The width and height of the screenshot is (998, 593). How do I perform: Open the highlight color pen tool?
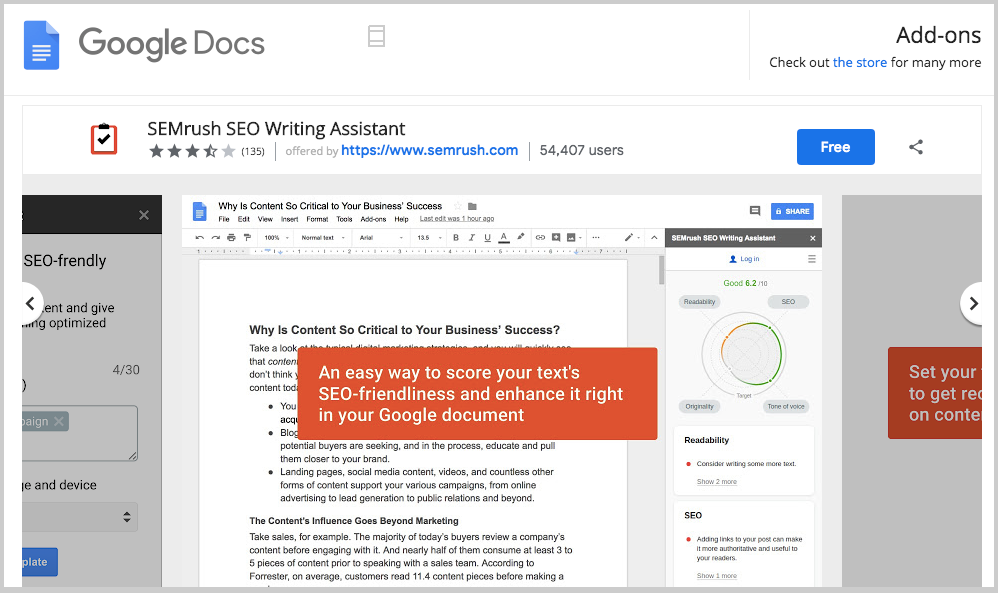(x=521, y=237)
